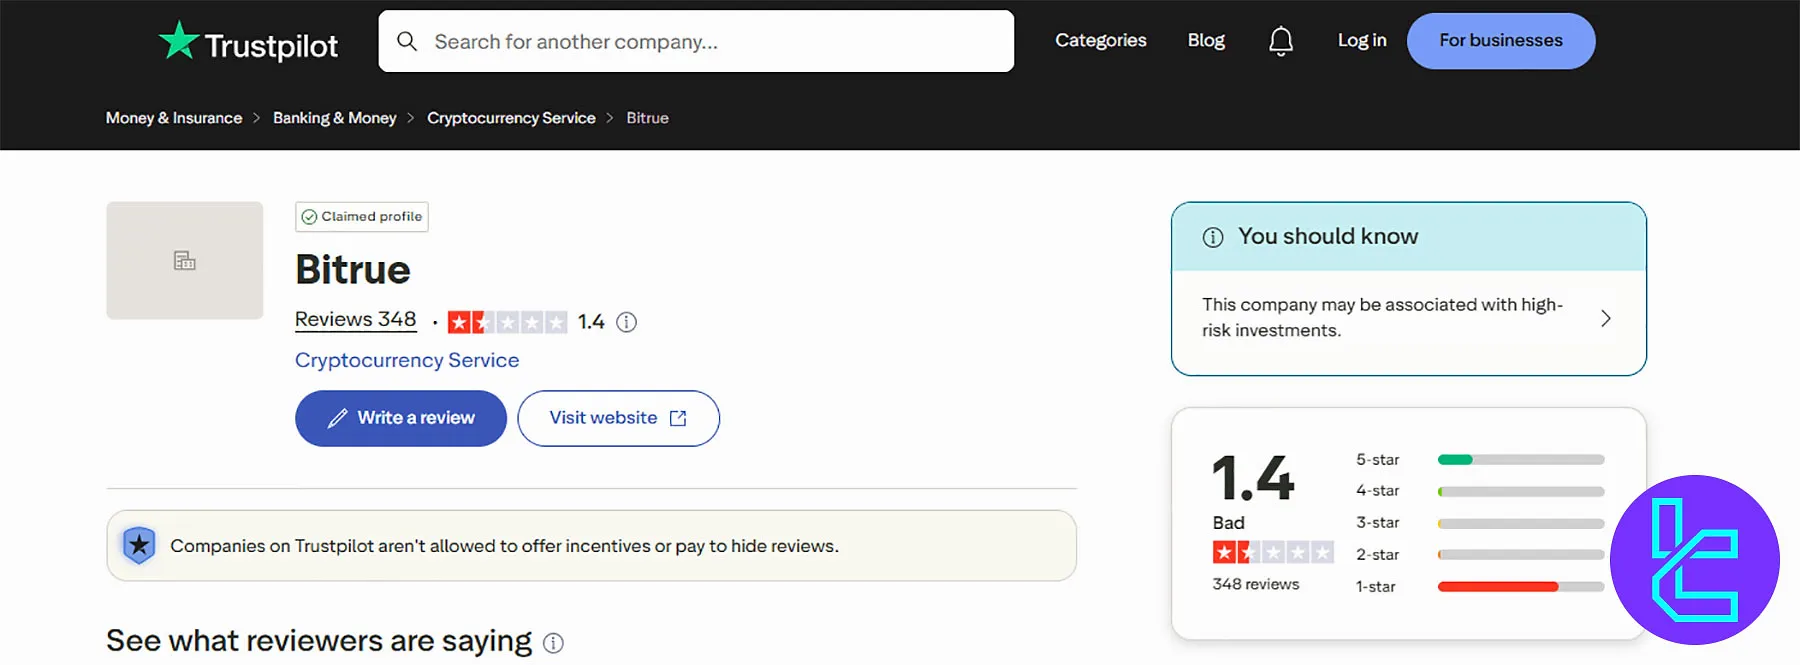Filter by 1-star rating bar

tap(1521, 587)
